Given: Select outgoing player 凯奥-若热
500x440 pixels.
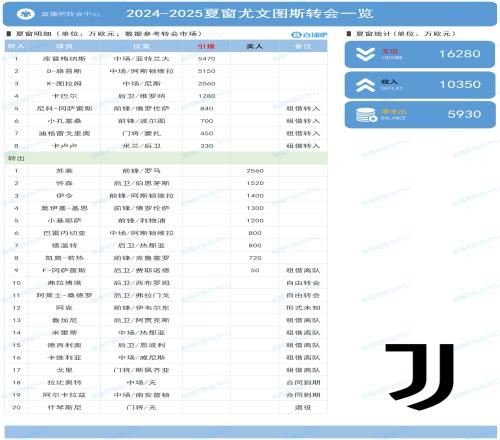Looking at the screenshot, I should point(64,258).
